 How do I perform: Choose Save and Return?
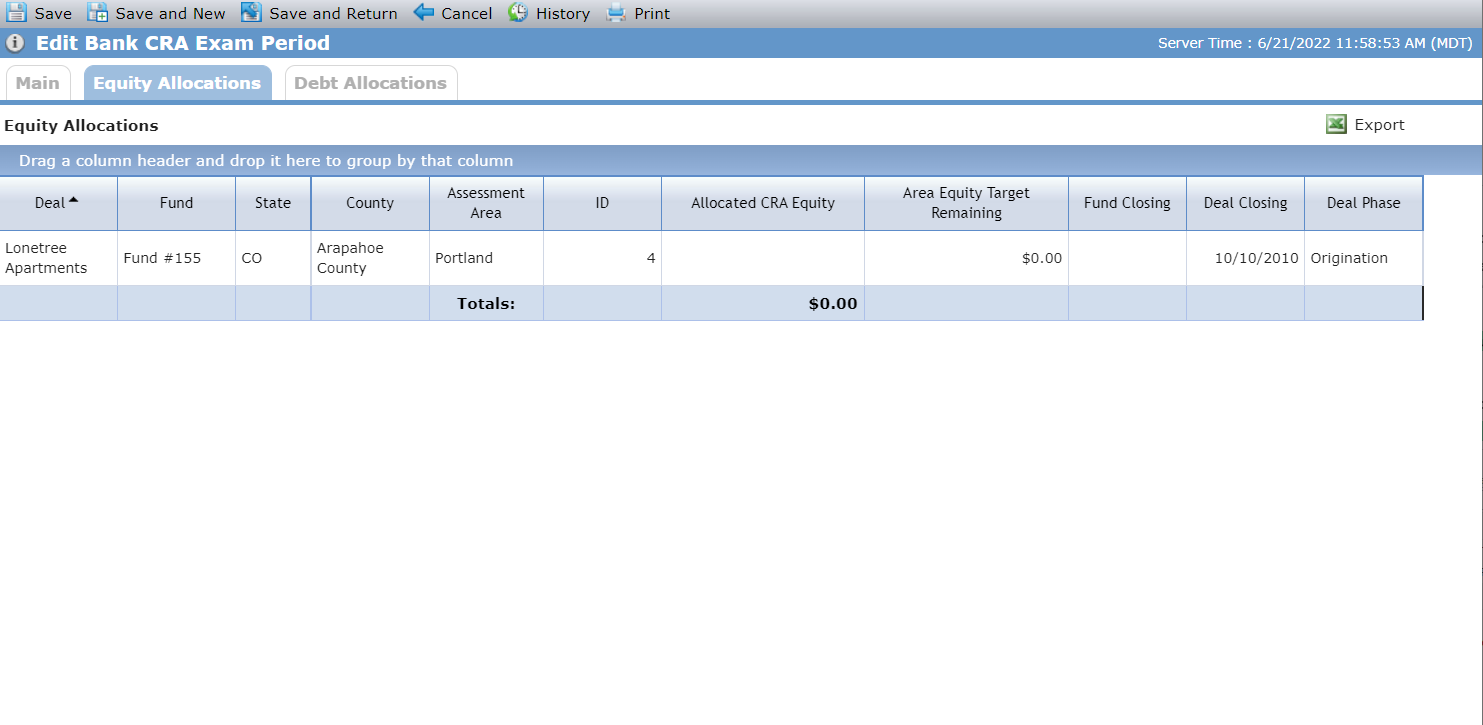pos(333,14)
